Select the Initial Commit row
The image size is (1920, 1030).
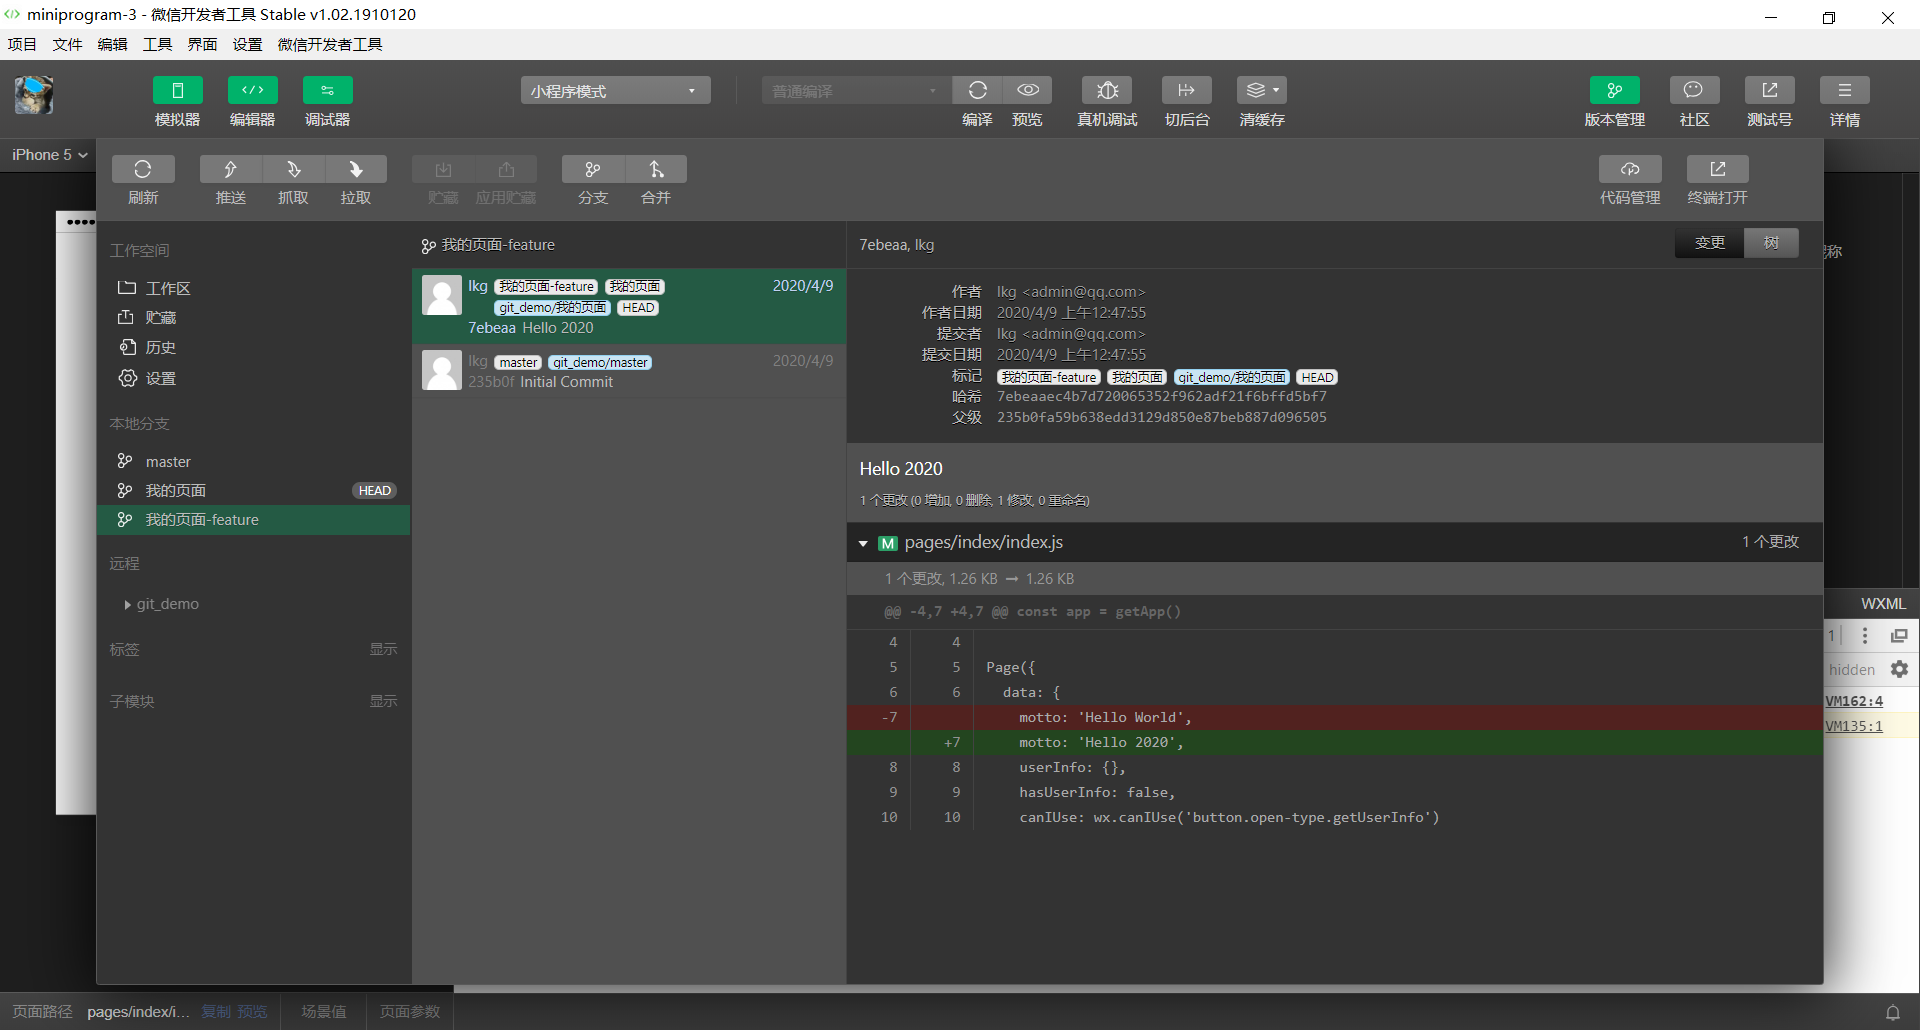629,371
